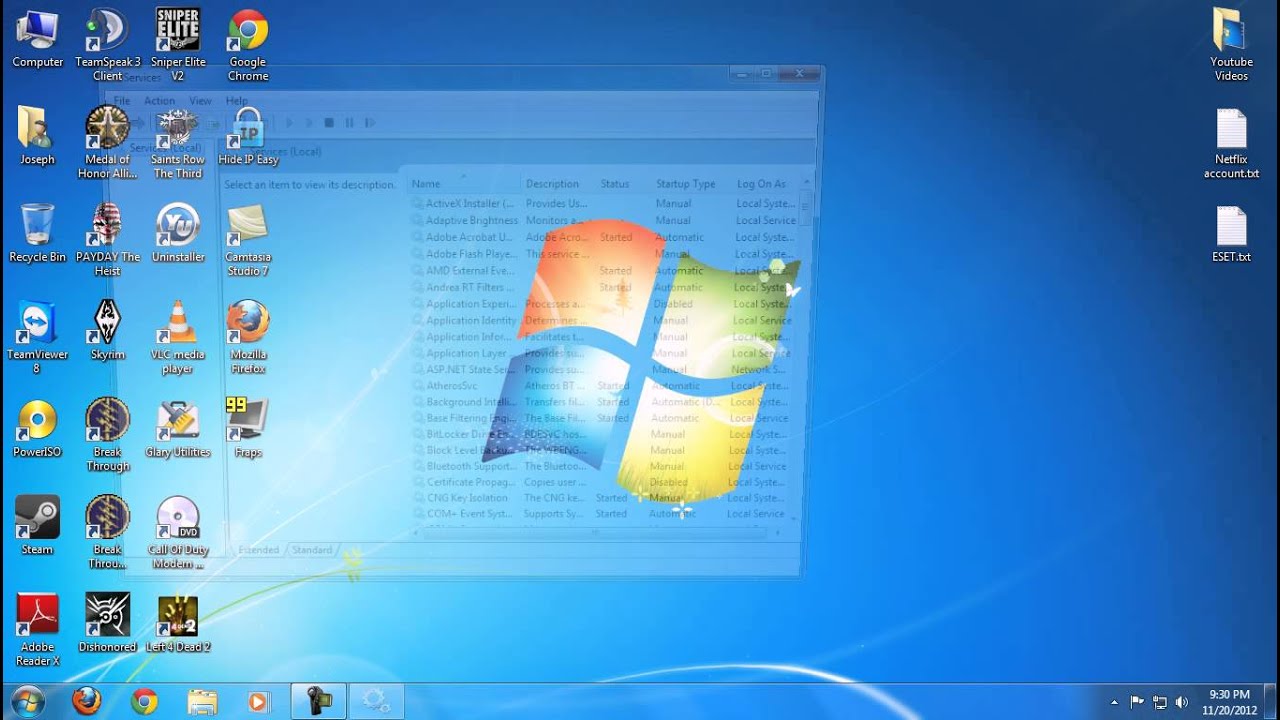Select the Joseph user folder icon
1280x720 pixels.
pyautogui.click(x=37, y=136)
